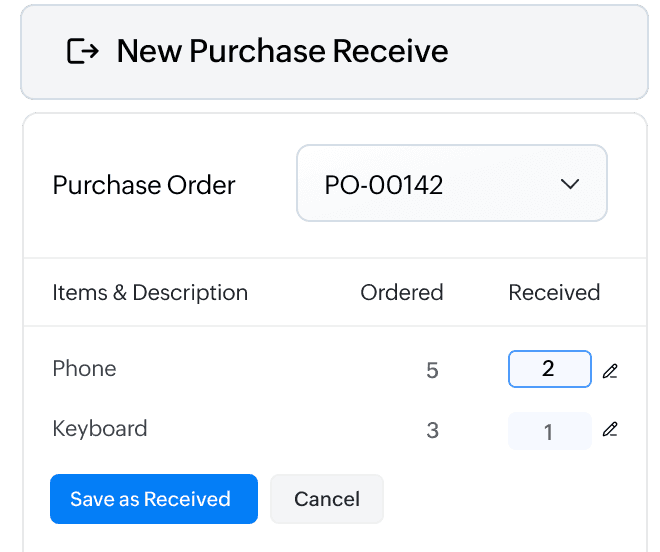The height and width of the screenshot is (552, 660).
Task: Click the purchase receive icon in header
Action: pos(83,51)
